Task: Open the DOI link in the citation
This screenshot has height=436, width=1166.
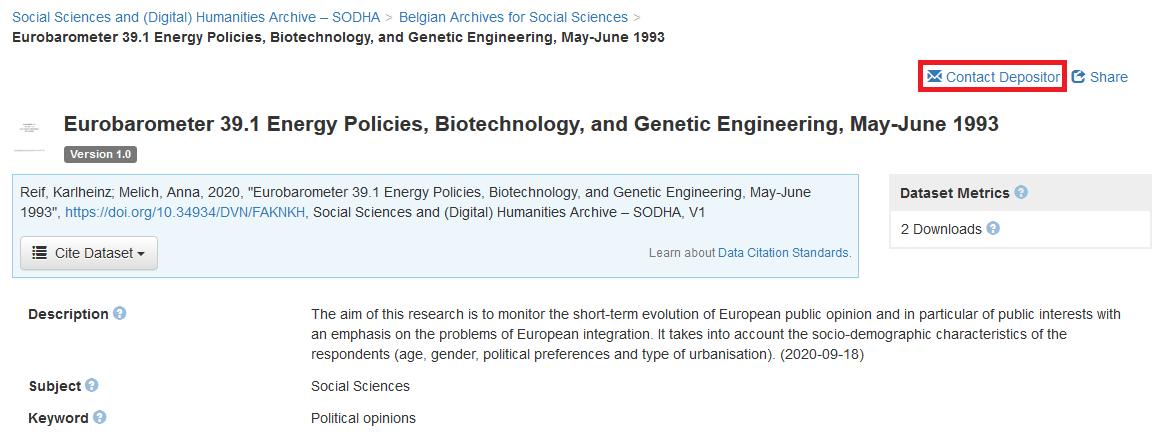Action: click(185, 213)
